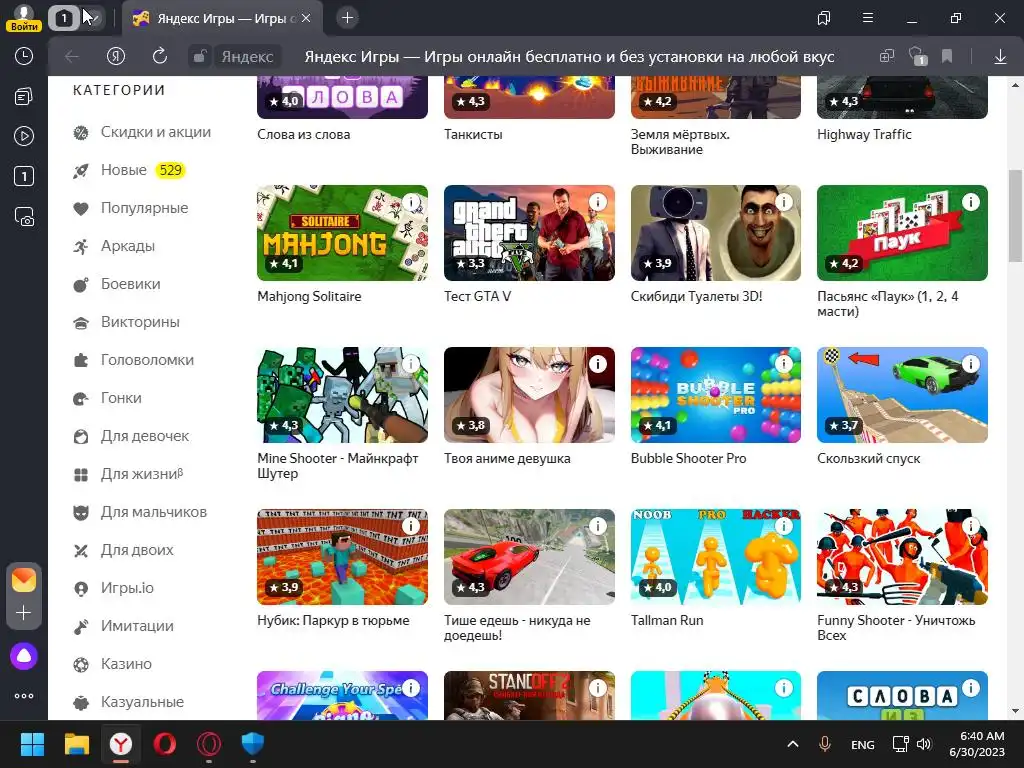Open a new tab with plus
The width and height of the screenshot is (1024, 768).
(x=347, y=18)
